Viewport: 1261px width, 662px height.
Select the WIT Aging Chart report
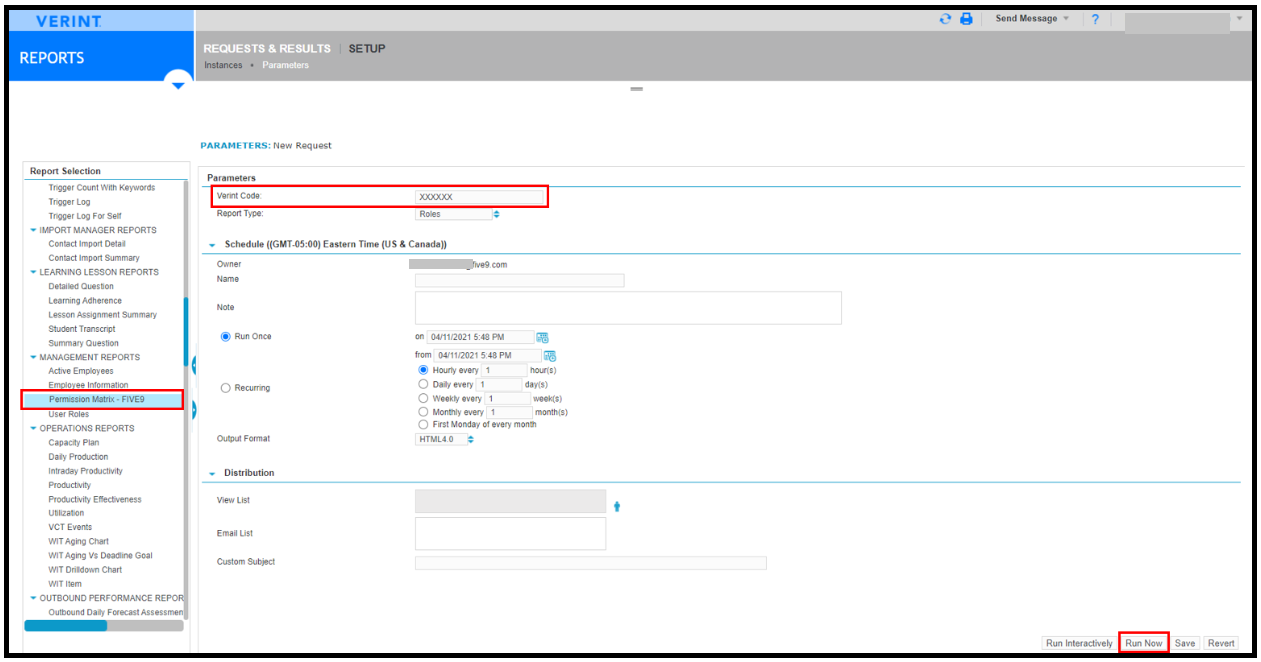pyautogui.click(x=78, y=542)
